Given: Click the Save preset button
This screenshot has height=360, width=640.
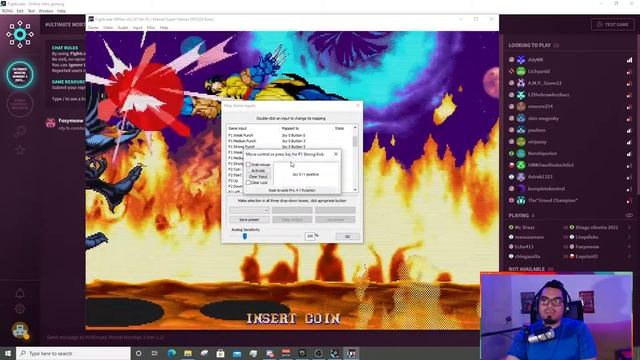Looking at the screenshot, I should coord(249,220).
